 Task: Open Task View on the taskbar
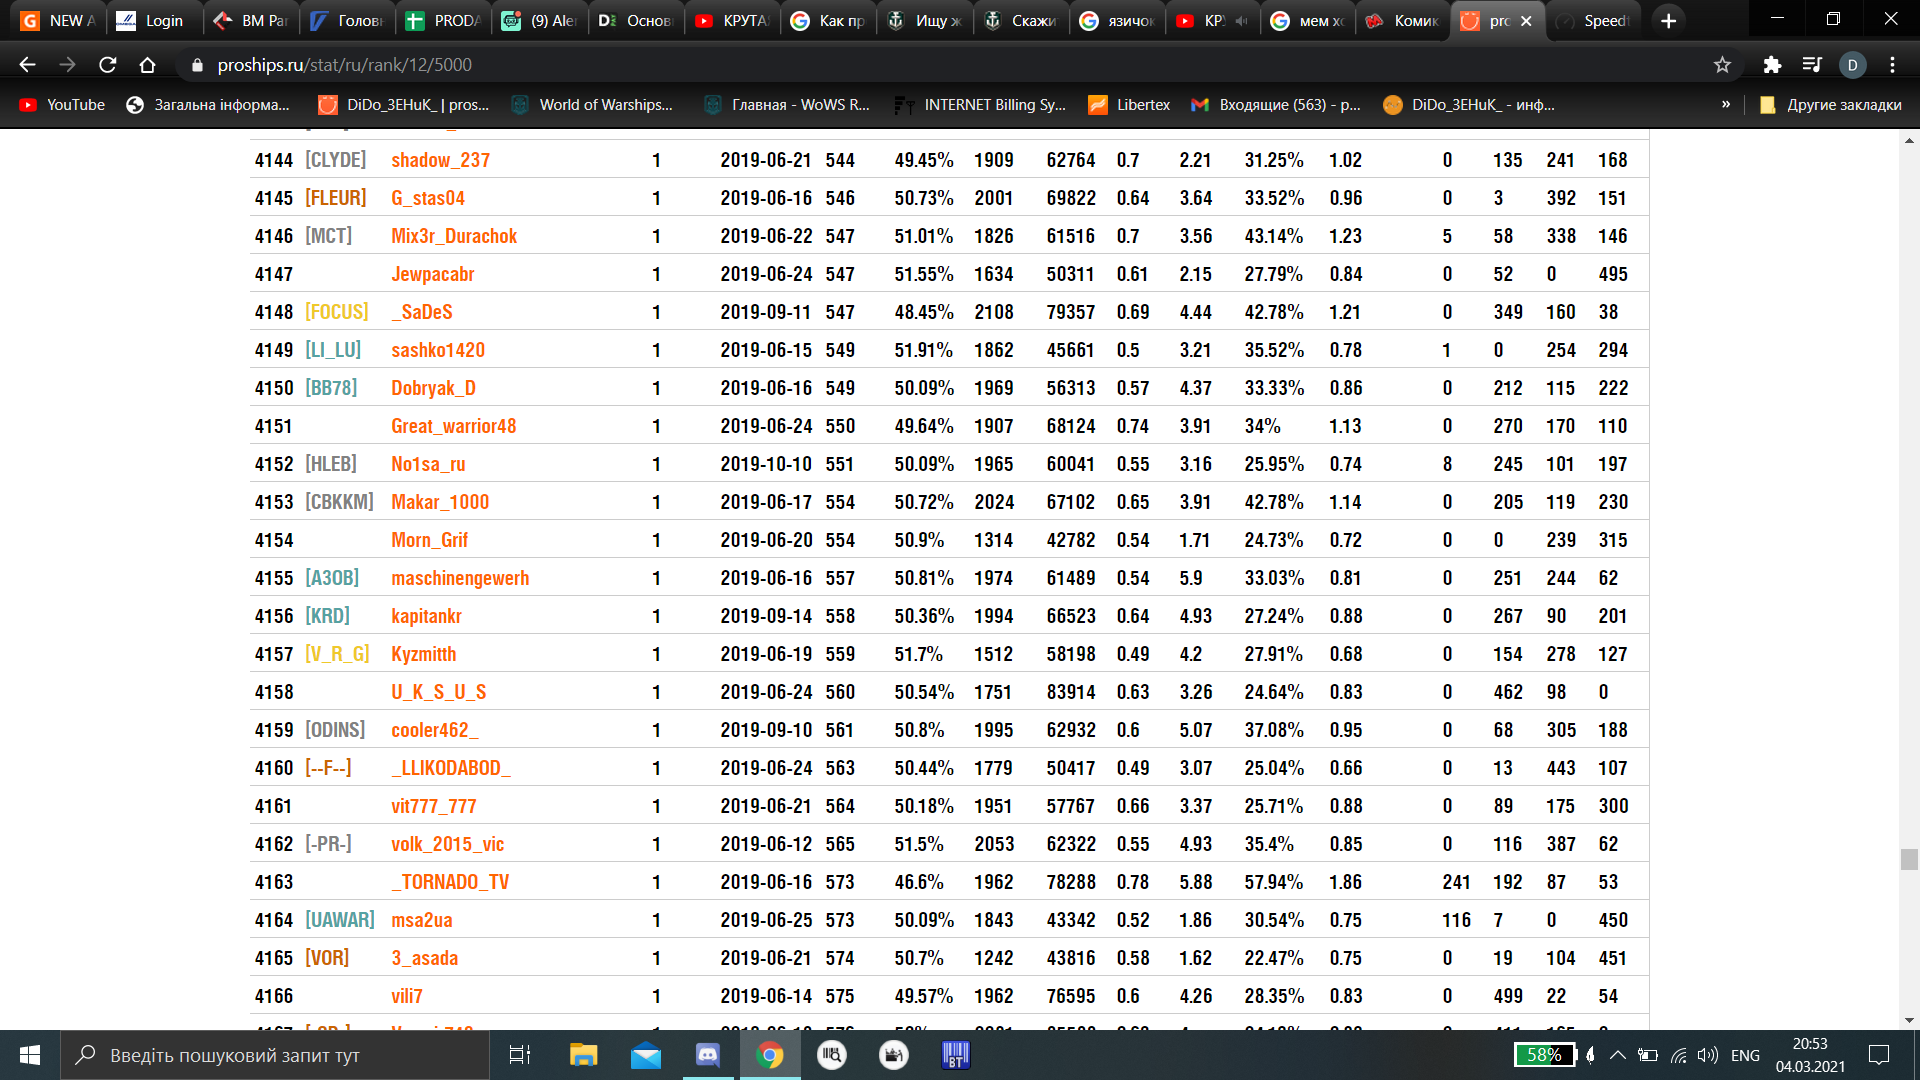click(x=520, y=1055)
